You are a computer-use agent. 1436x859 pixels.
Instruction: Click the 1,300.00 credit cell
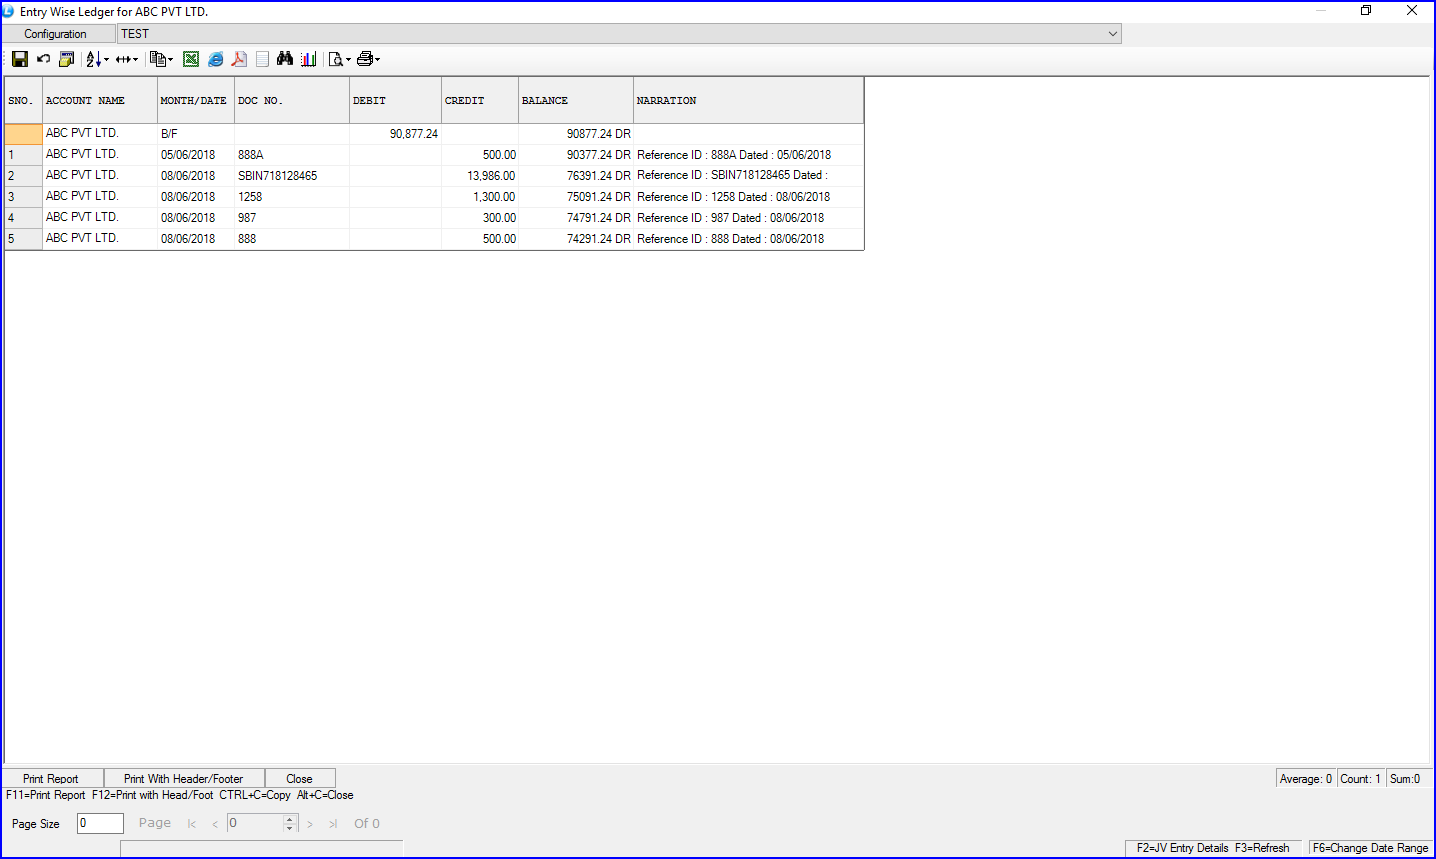pos(480,197)
